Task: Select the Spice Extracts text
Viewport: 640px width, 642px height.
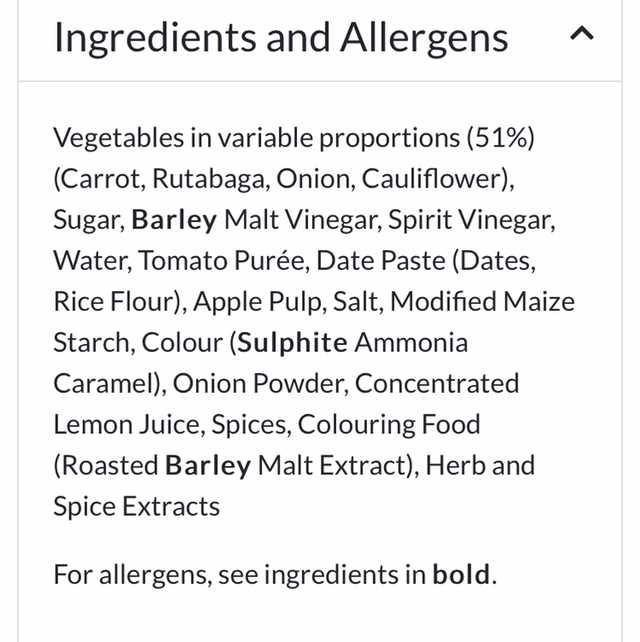Action: click(137, 507)
